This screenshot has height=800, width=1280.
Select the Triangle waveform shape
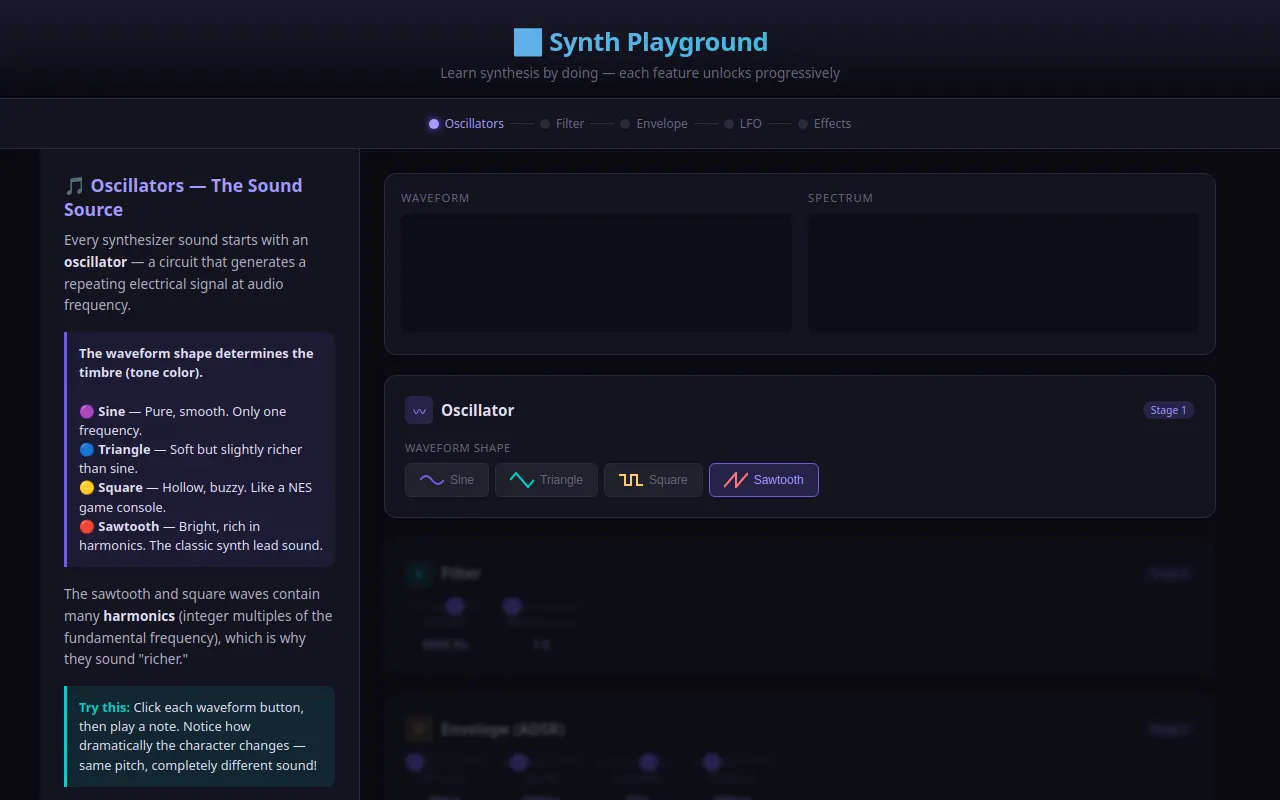tap(546, 480)
